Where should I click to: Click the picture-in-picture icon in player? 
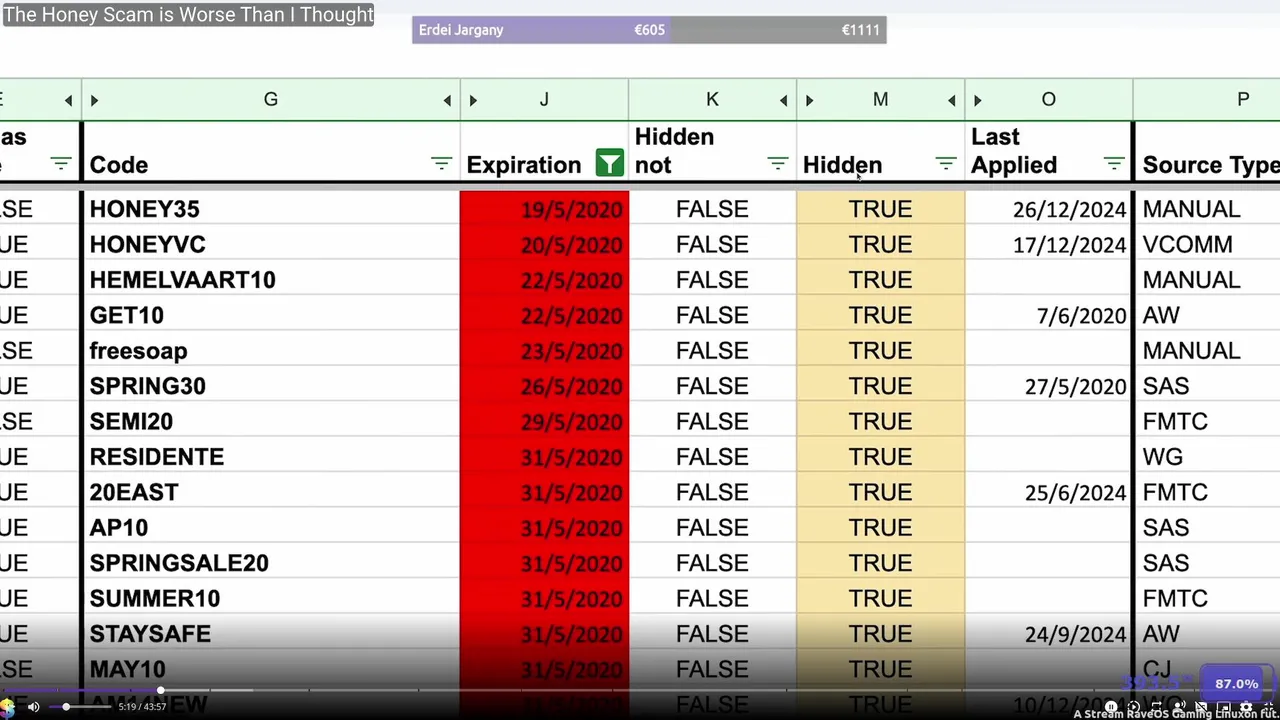pyautogui.click(x=1224, y=707)
